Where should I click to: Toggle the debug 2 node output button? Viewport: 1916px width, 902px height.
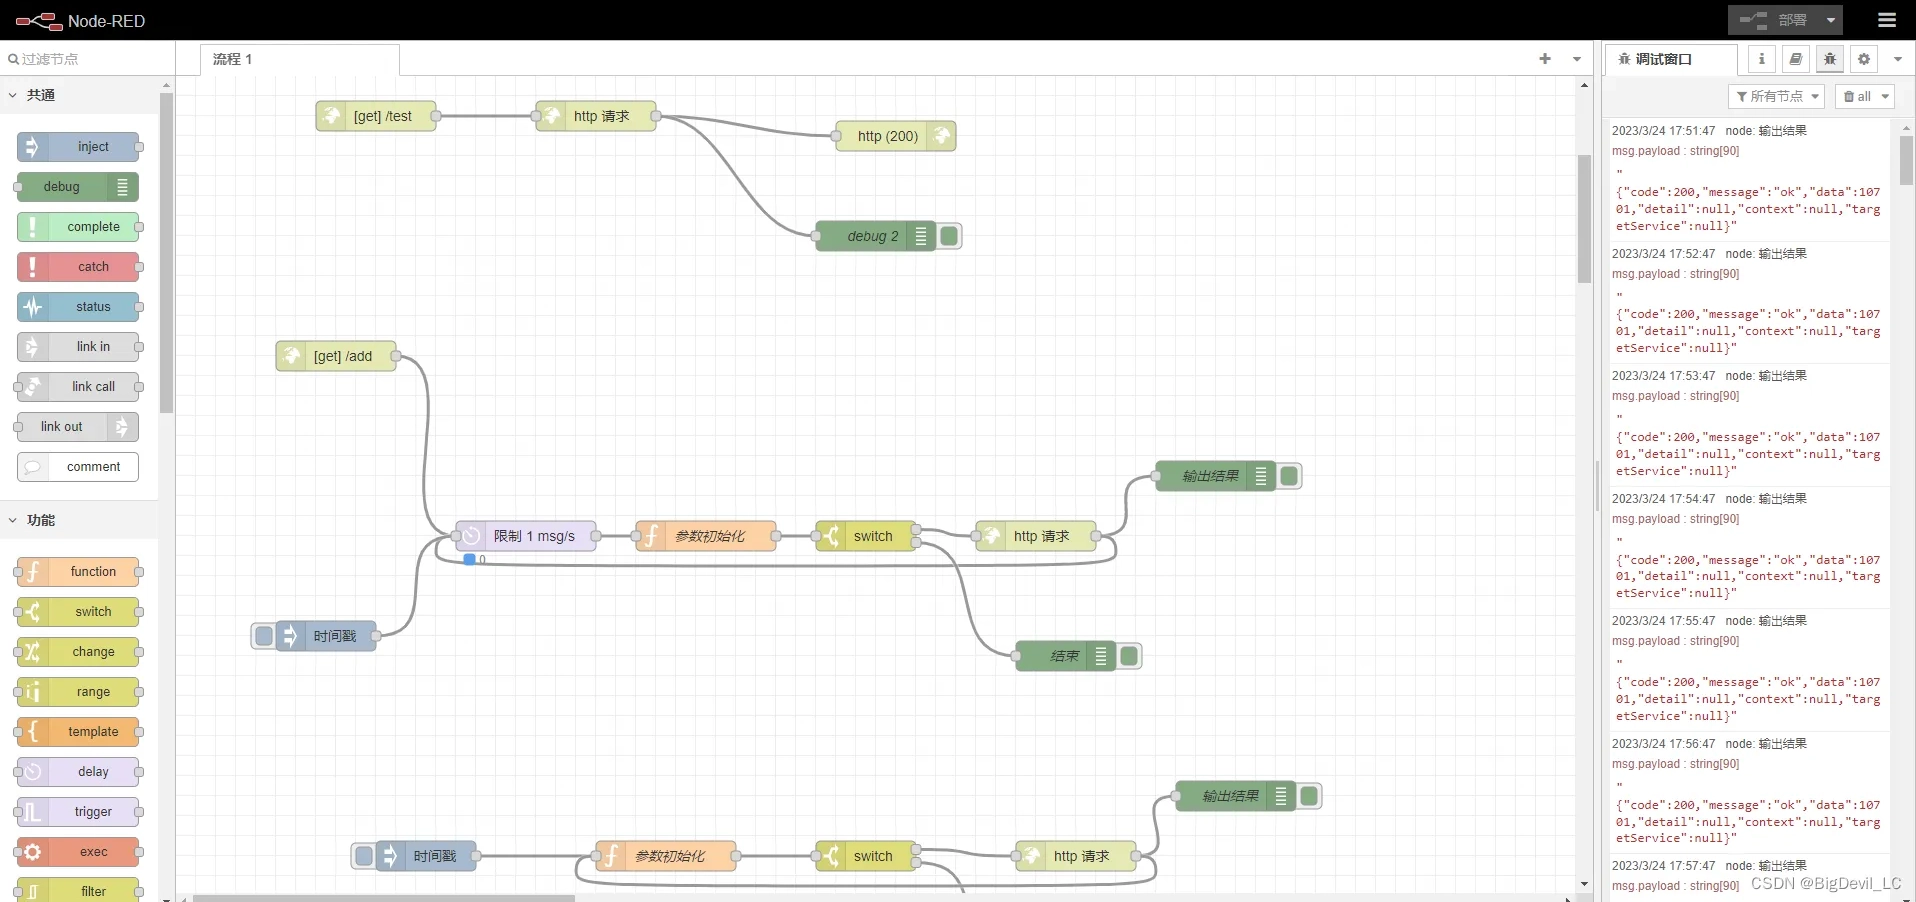point(950,236)
